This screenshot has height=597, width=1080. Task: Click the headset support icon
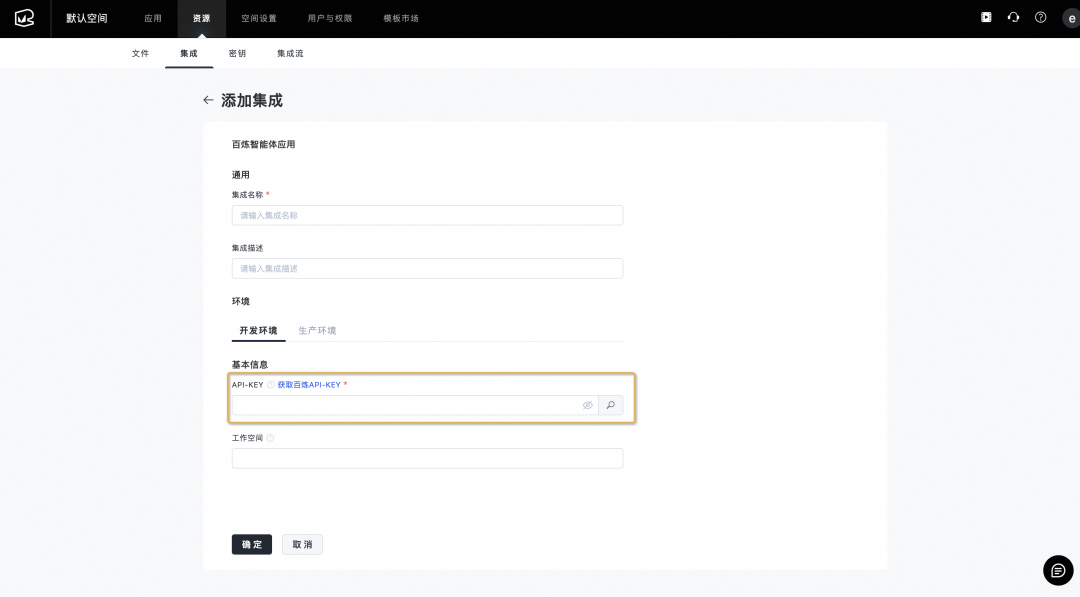(x=1013, y=18)
